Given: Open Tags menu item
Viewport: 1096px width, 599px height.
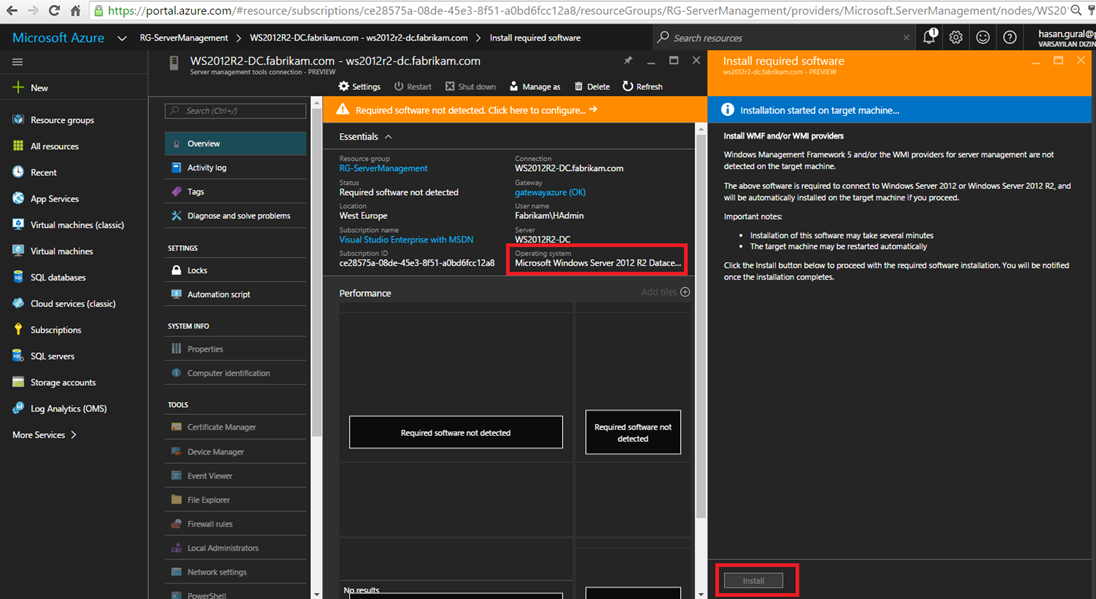Looking at the screenshot, I should 236,192.
